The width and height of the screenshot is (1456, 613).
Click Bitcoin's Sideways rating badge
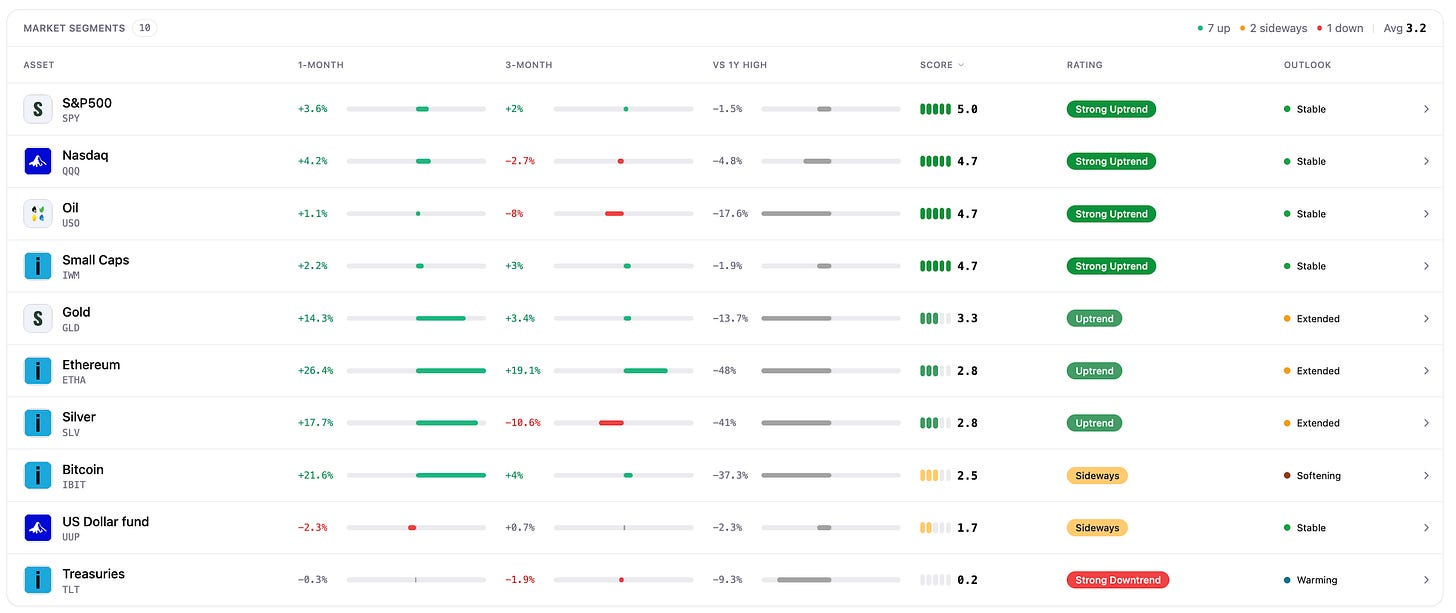(x=1097, y=475)
